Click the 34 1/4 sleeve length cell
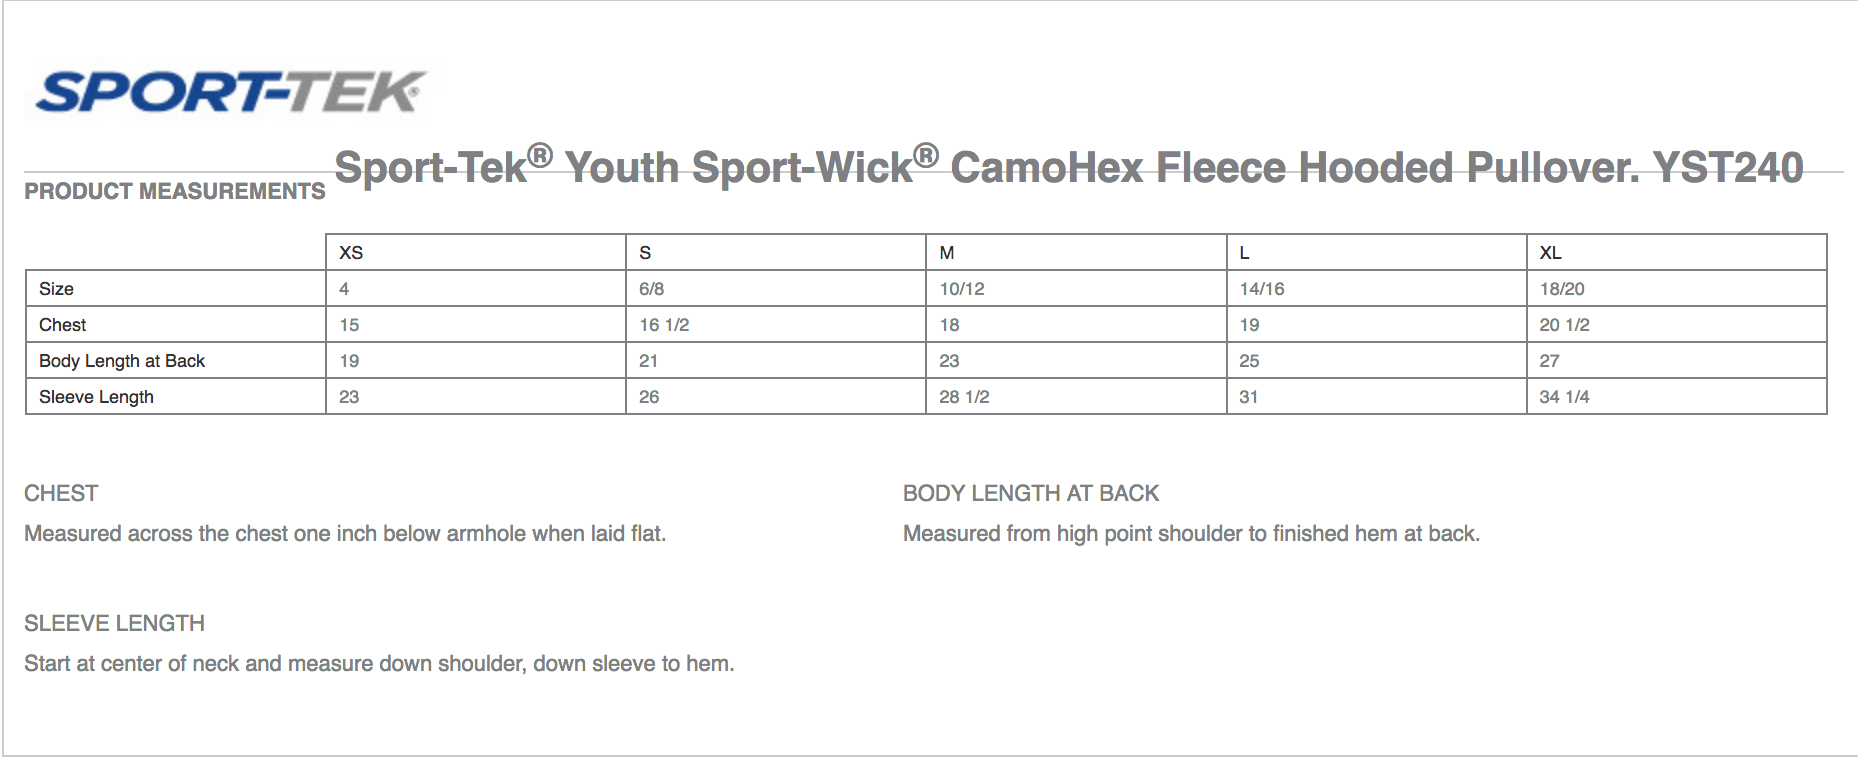This screenshot has width=1858, height=764. 1677,397
